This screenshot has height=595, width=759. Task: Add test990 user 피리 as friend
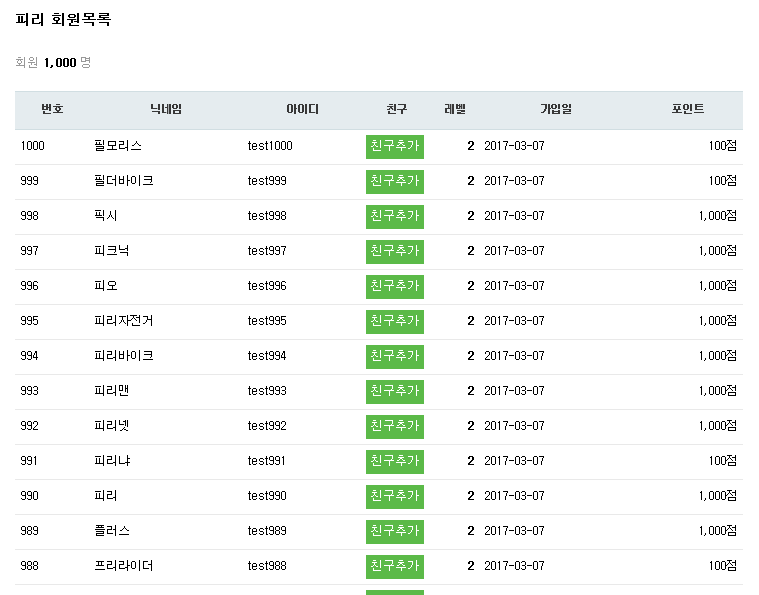pos(394,496)
